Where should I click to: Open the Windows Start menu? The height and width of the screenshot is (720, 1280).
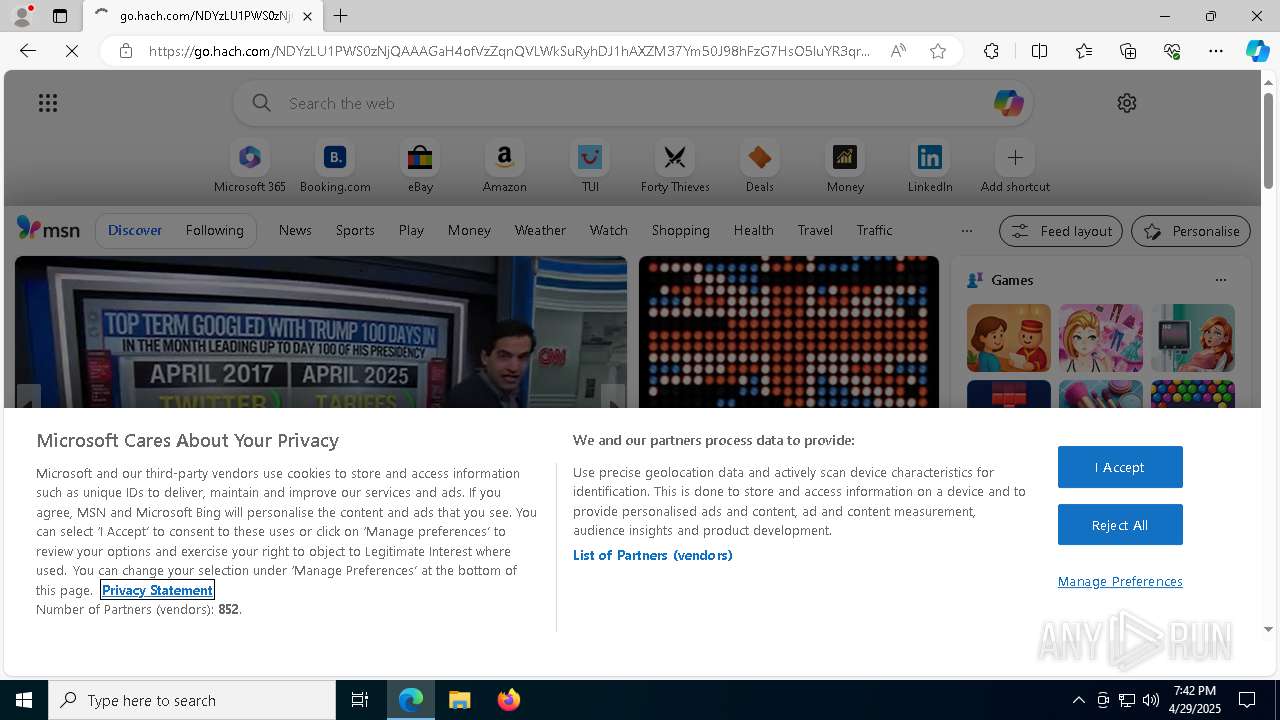tap(24, 700)
